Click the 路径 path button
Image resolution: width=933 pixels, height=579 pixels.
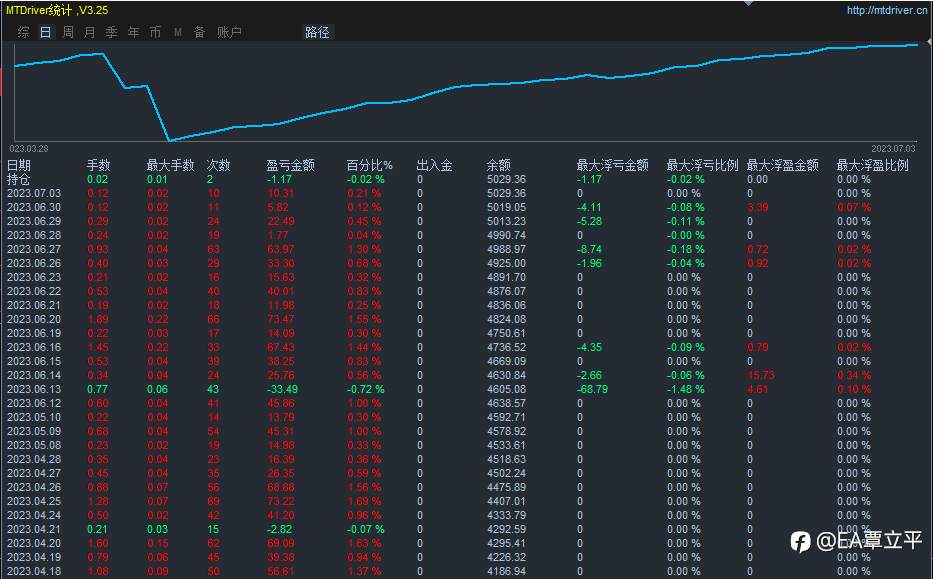point(317,32)
